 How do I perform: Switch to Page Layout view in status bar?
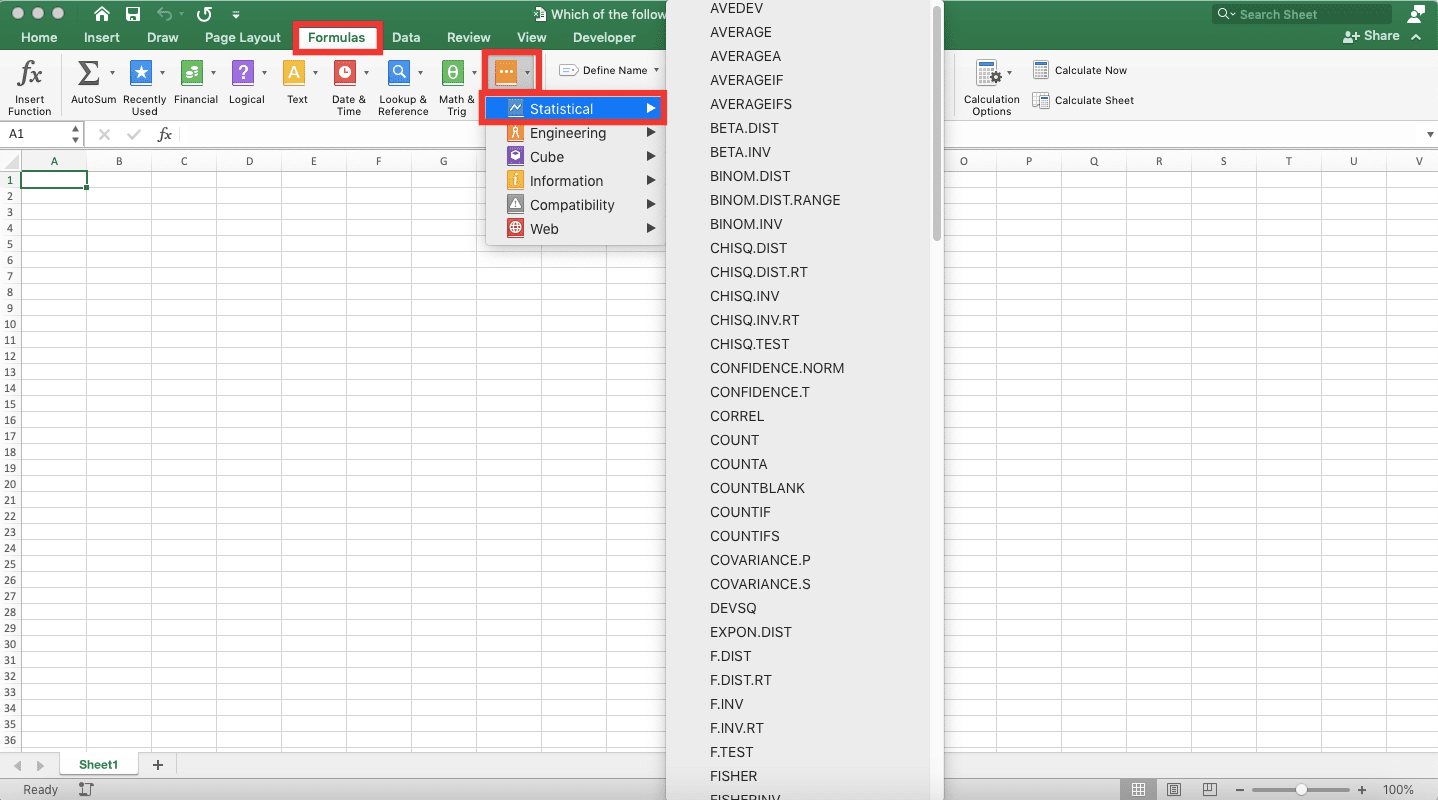pos(1174,790)
